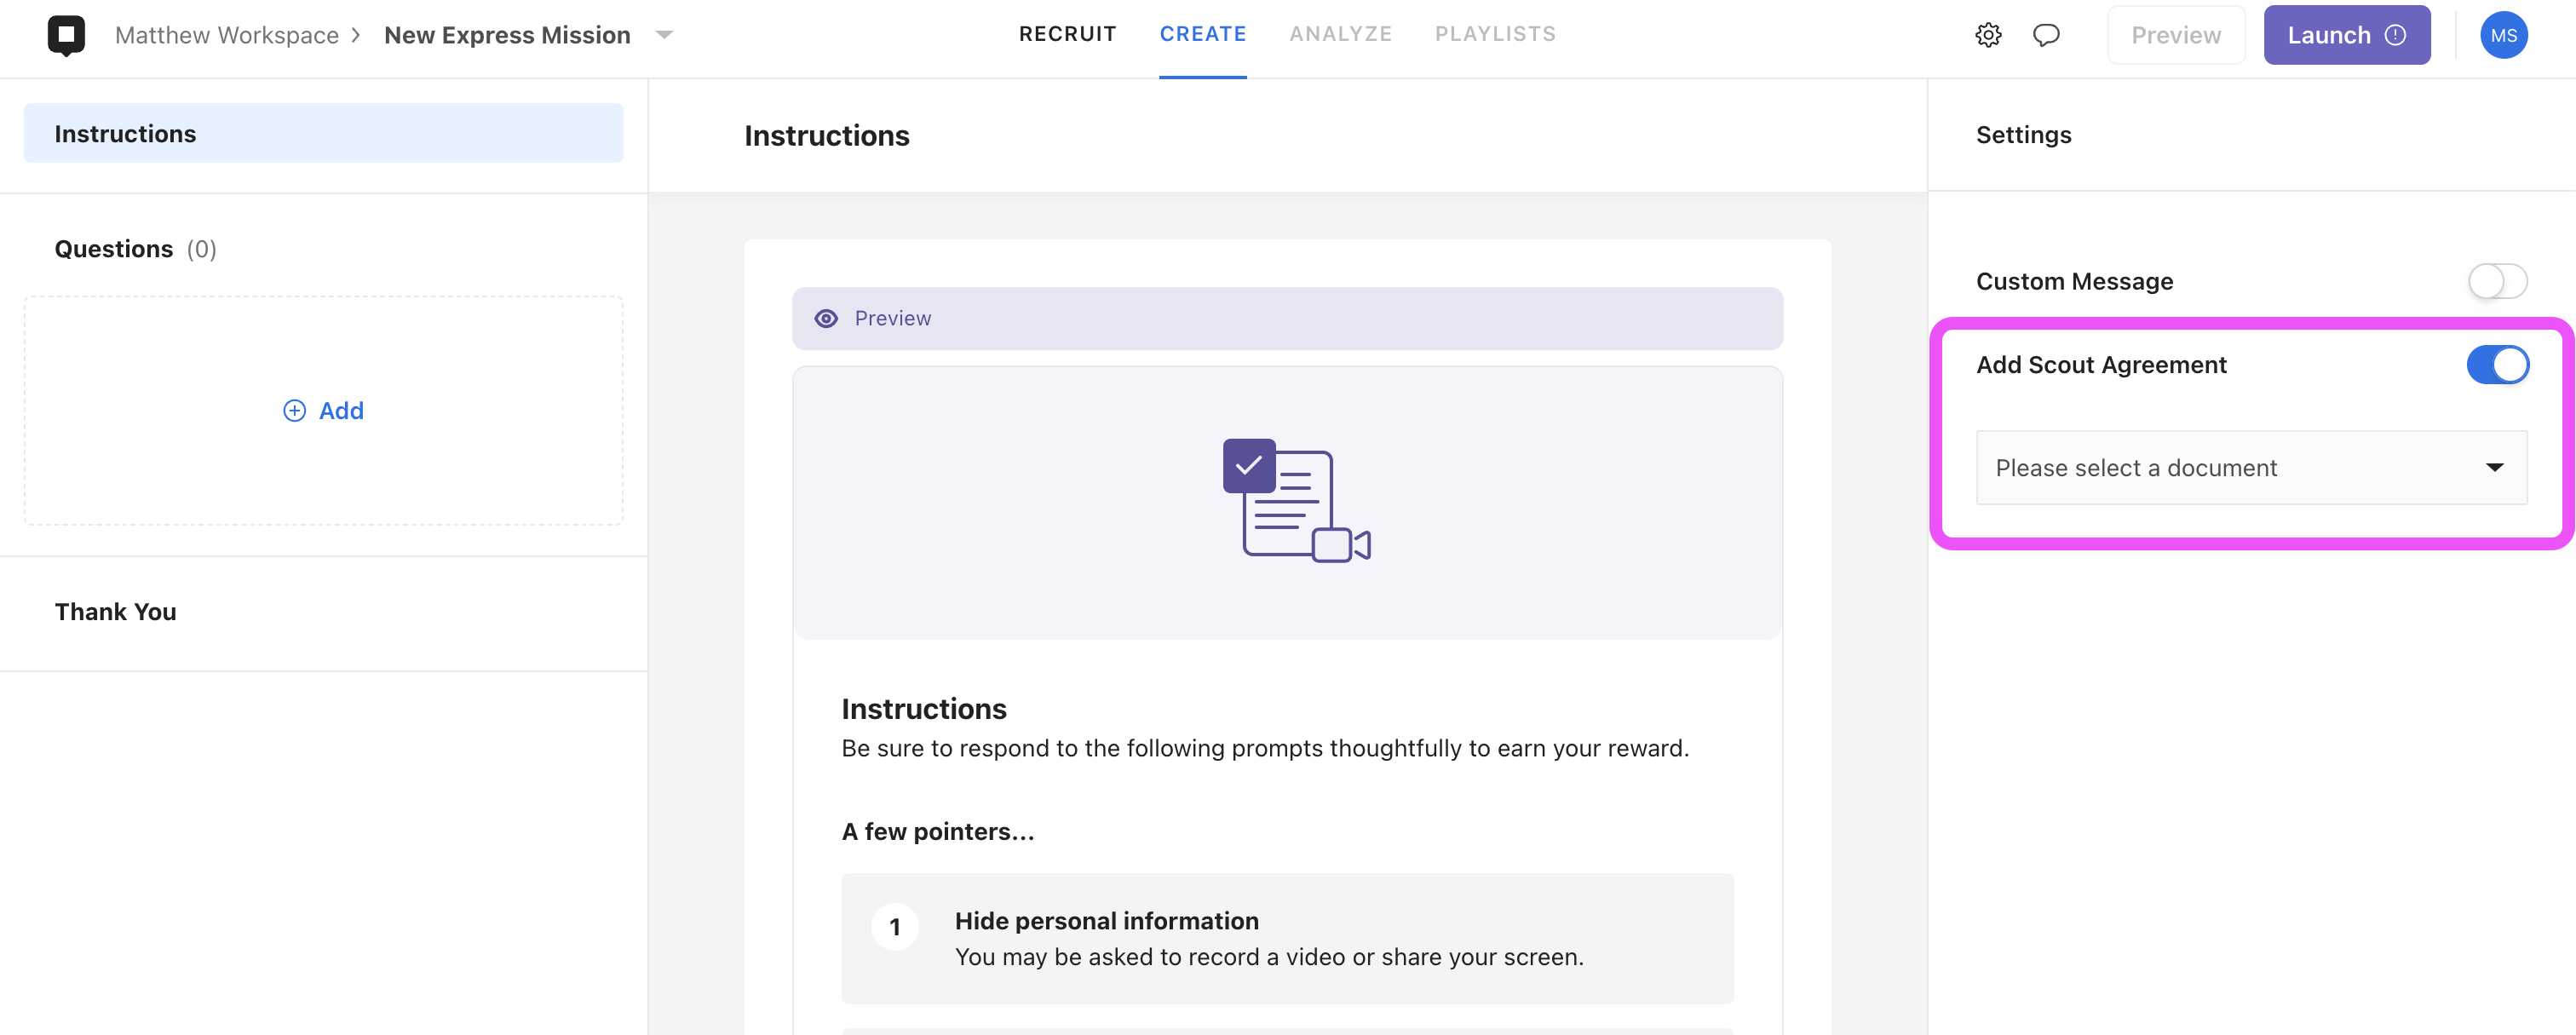Viewport: 2576px width, 1035px height.
Task: Click the New Express Mission title
Action: click(x=507, y=35)
